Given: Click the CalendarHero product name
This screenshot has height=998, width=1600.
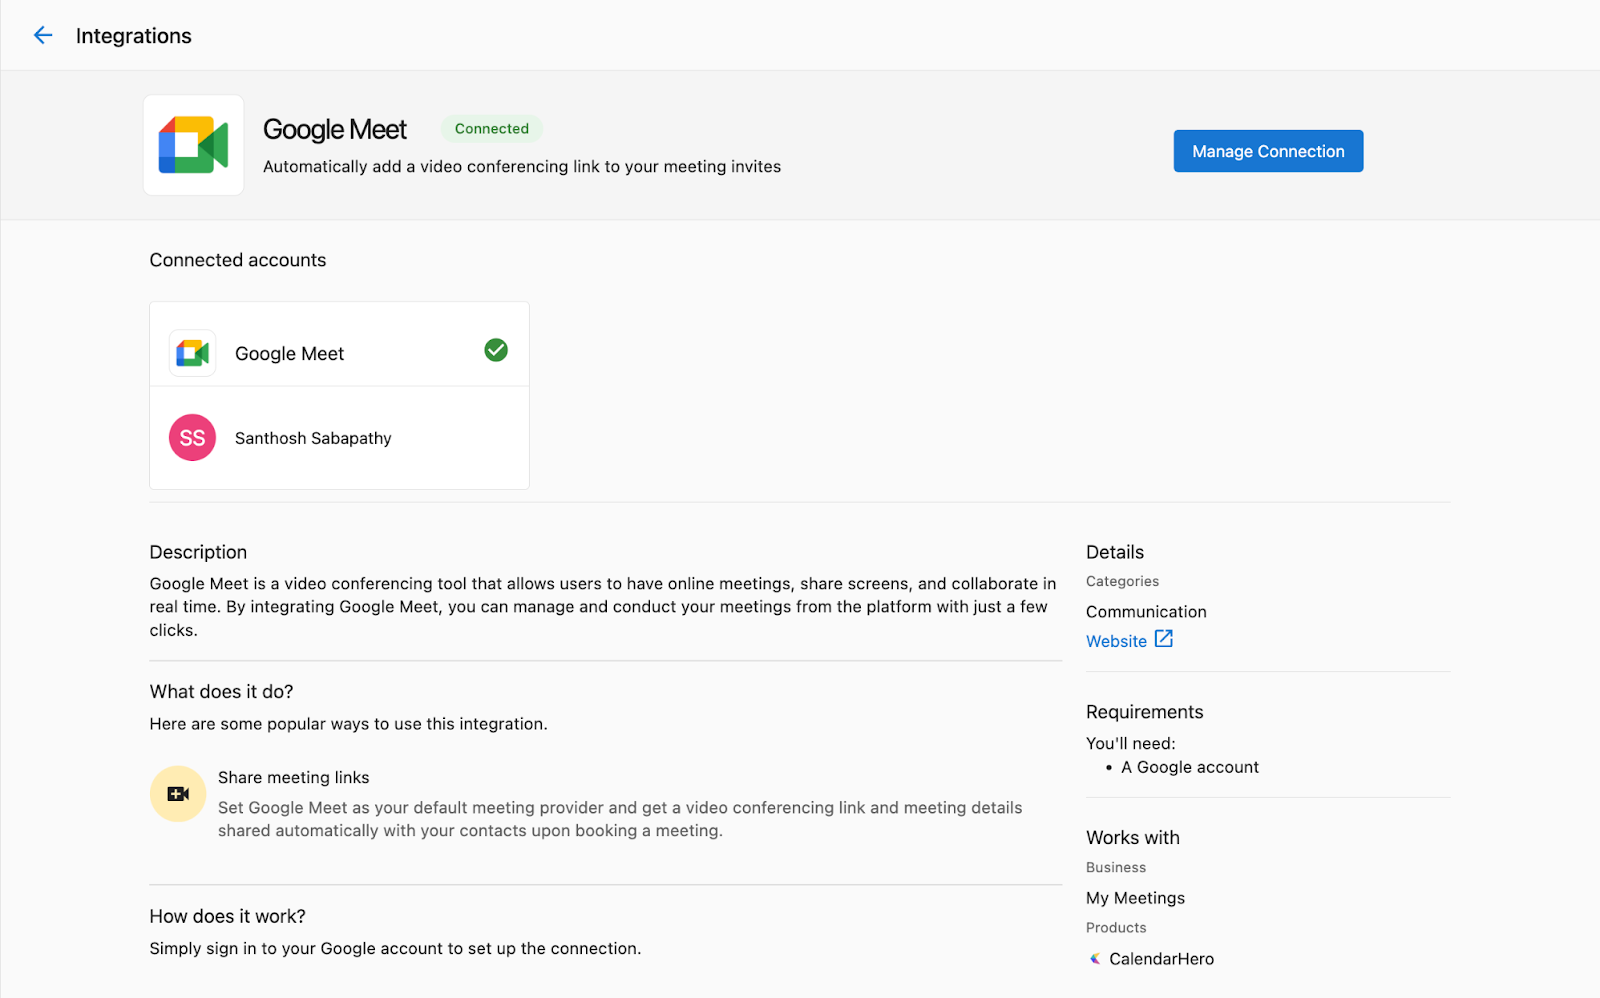Looking at the screenshot, I should (x=1161, y=959).
